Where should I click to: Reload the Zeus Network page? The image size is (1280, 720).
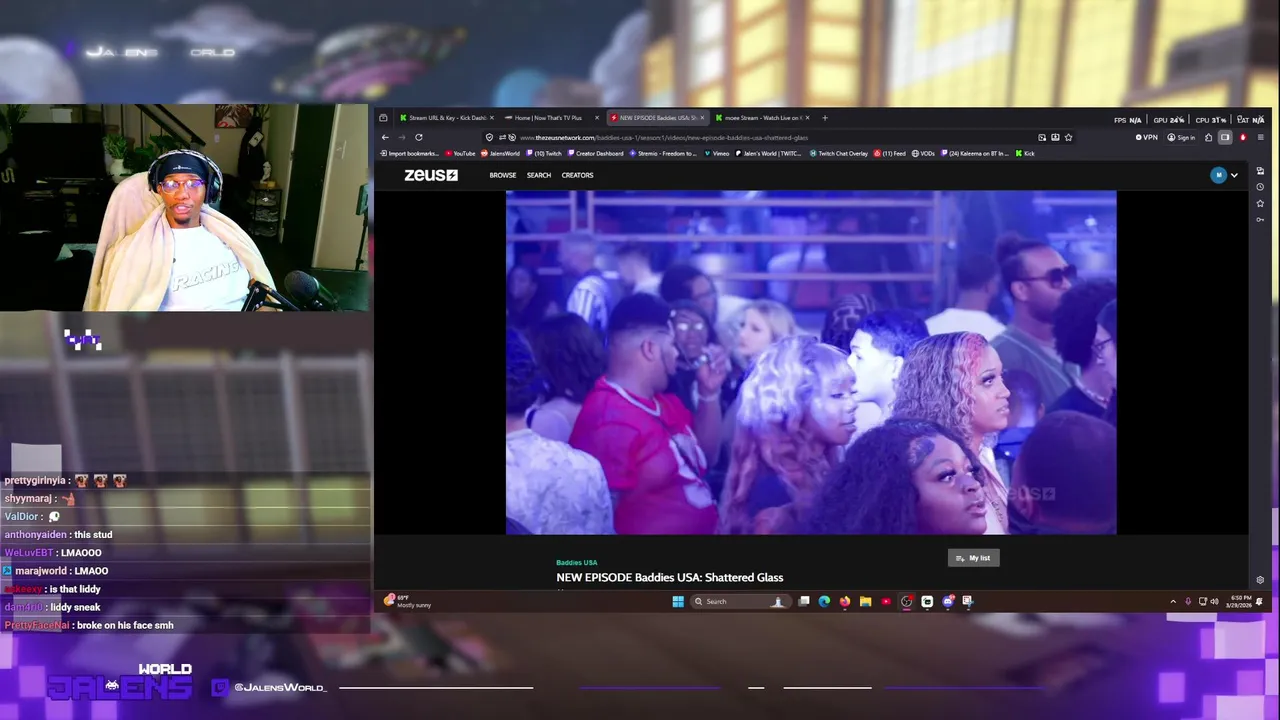coord(419,137)
